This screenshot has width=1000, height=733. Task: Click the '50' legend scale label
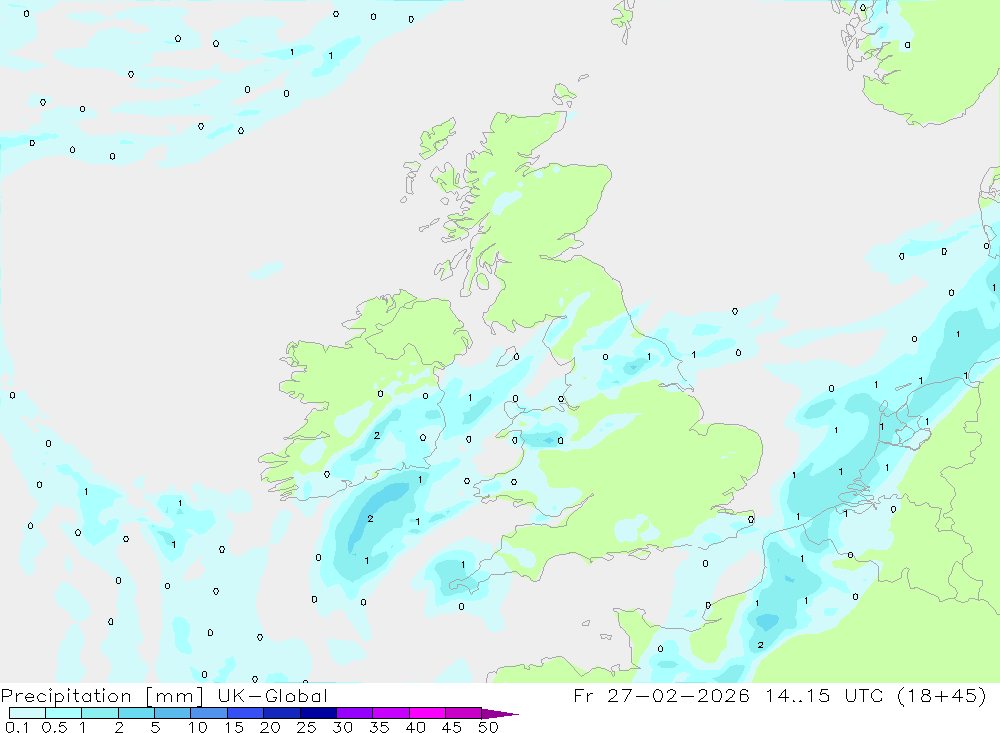tap(488, 727)
